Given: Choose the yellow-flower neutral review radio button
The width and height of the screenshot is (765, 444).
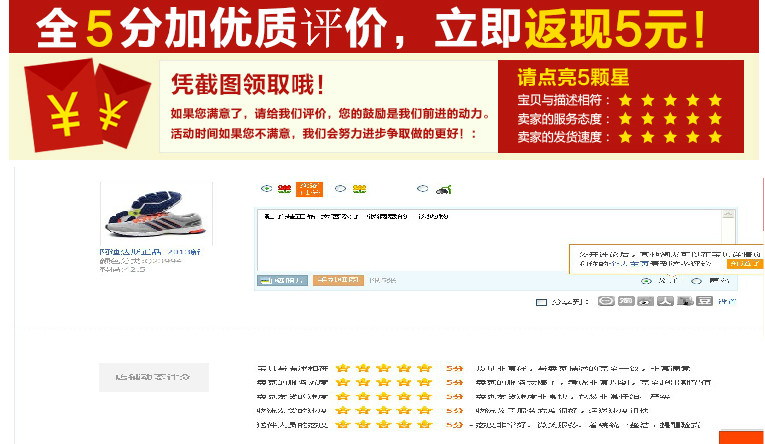Looking at the screenshot, I should click(x=340, y=188).
